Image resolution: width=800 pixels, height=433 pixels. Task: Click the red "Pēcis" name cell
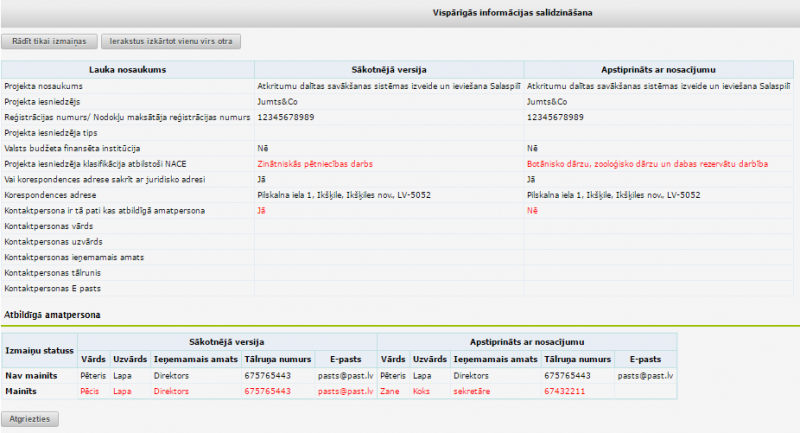click(x=93, y=392)
